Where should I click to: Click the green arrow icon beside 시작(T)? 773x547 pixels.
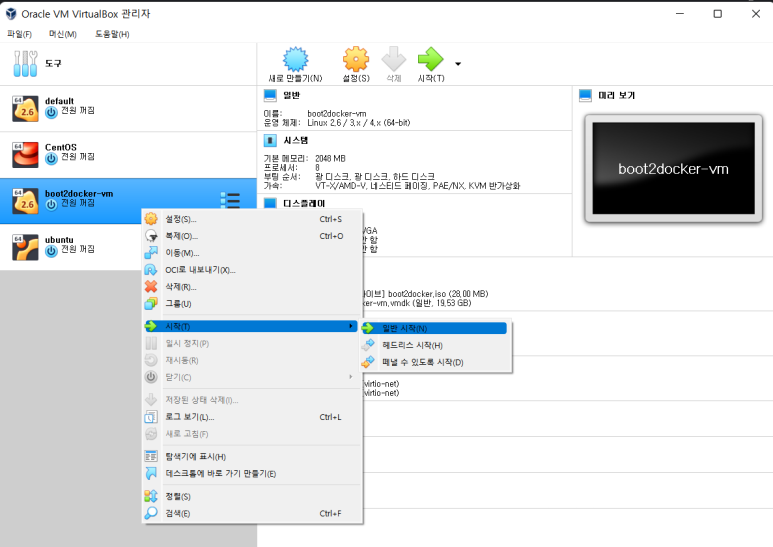[151, 326]
